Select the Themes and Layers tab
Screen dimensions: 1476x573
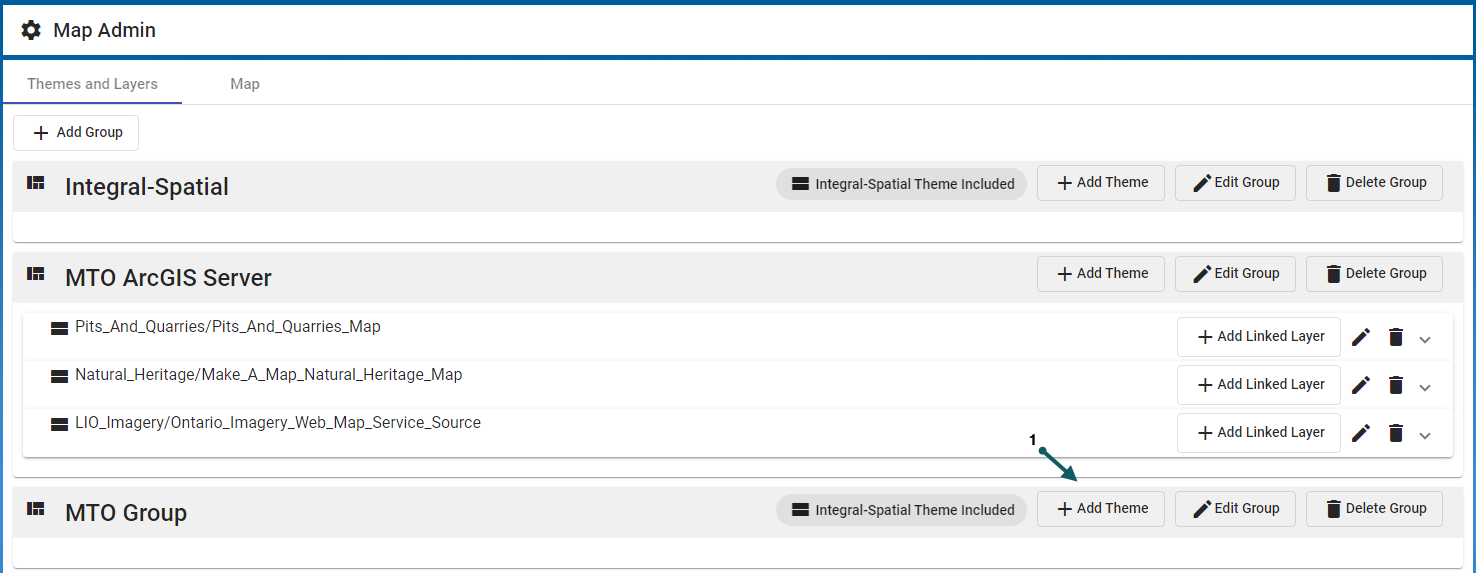[92, 84]
